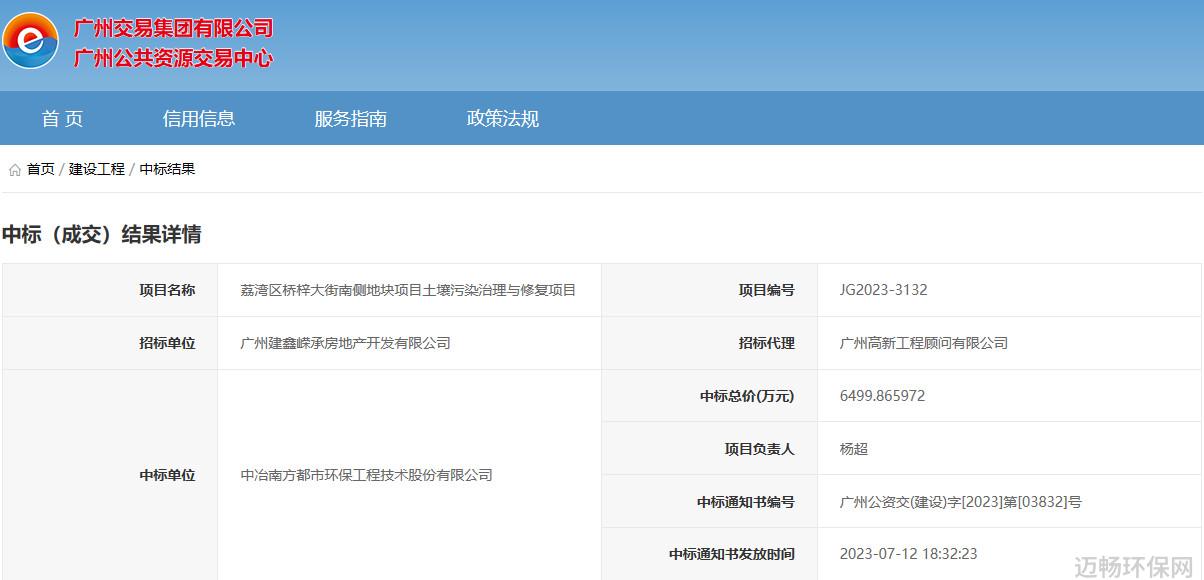Open the 服务指南 navigation menu item
Image resolution: width=1204 pixels, height=580 pixels.
(x=350, y=118)
